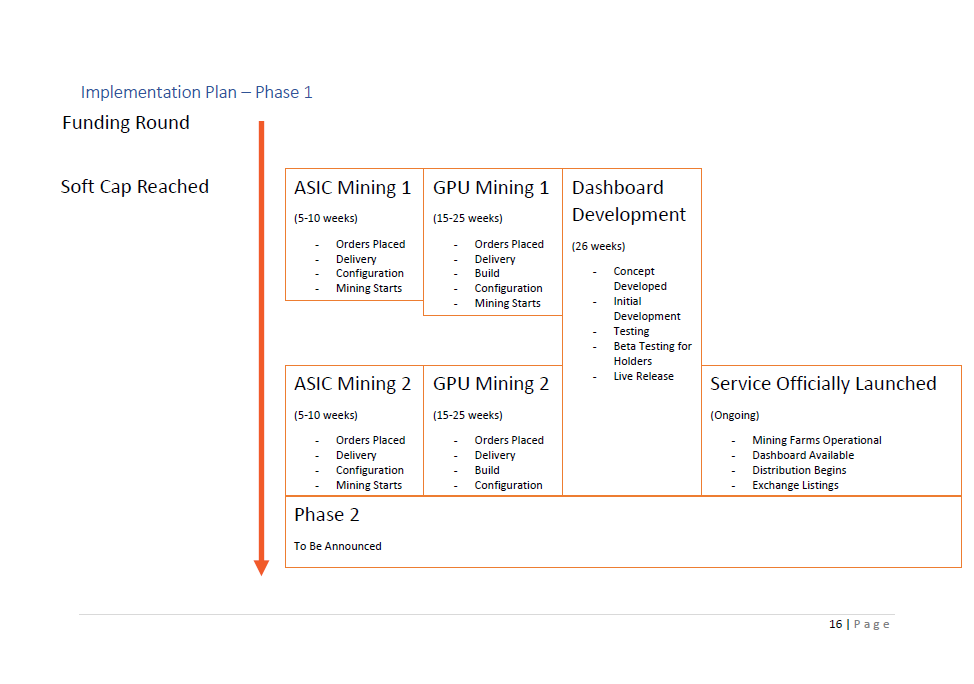The height and width of the screenshot is (684, 974).
Task: Click the 'Beta Testing for Holders' bullet
Action: 652,354
